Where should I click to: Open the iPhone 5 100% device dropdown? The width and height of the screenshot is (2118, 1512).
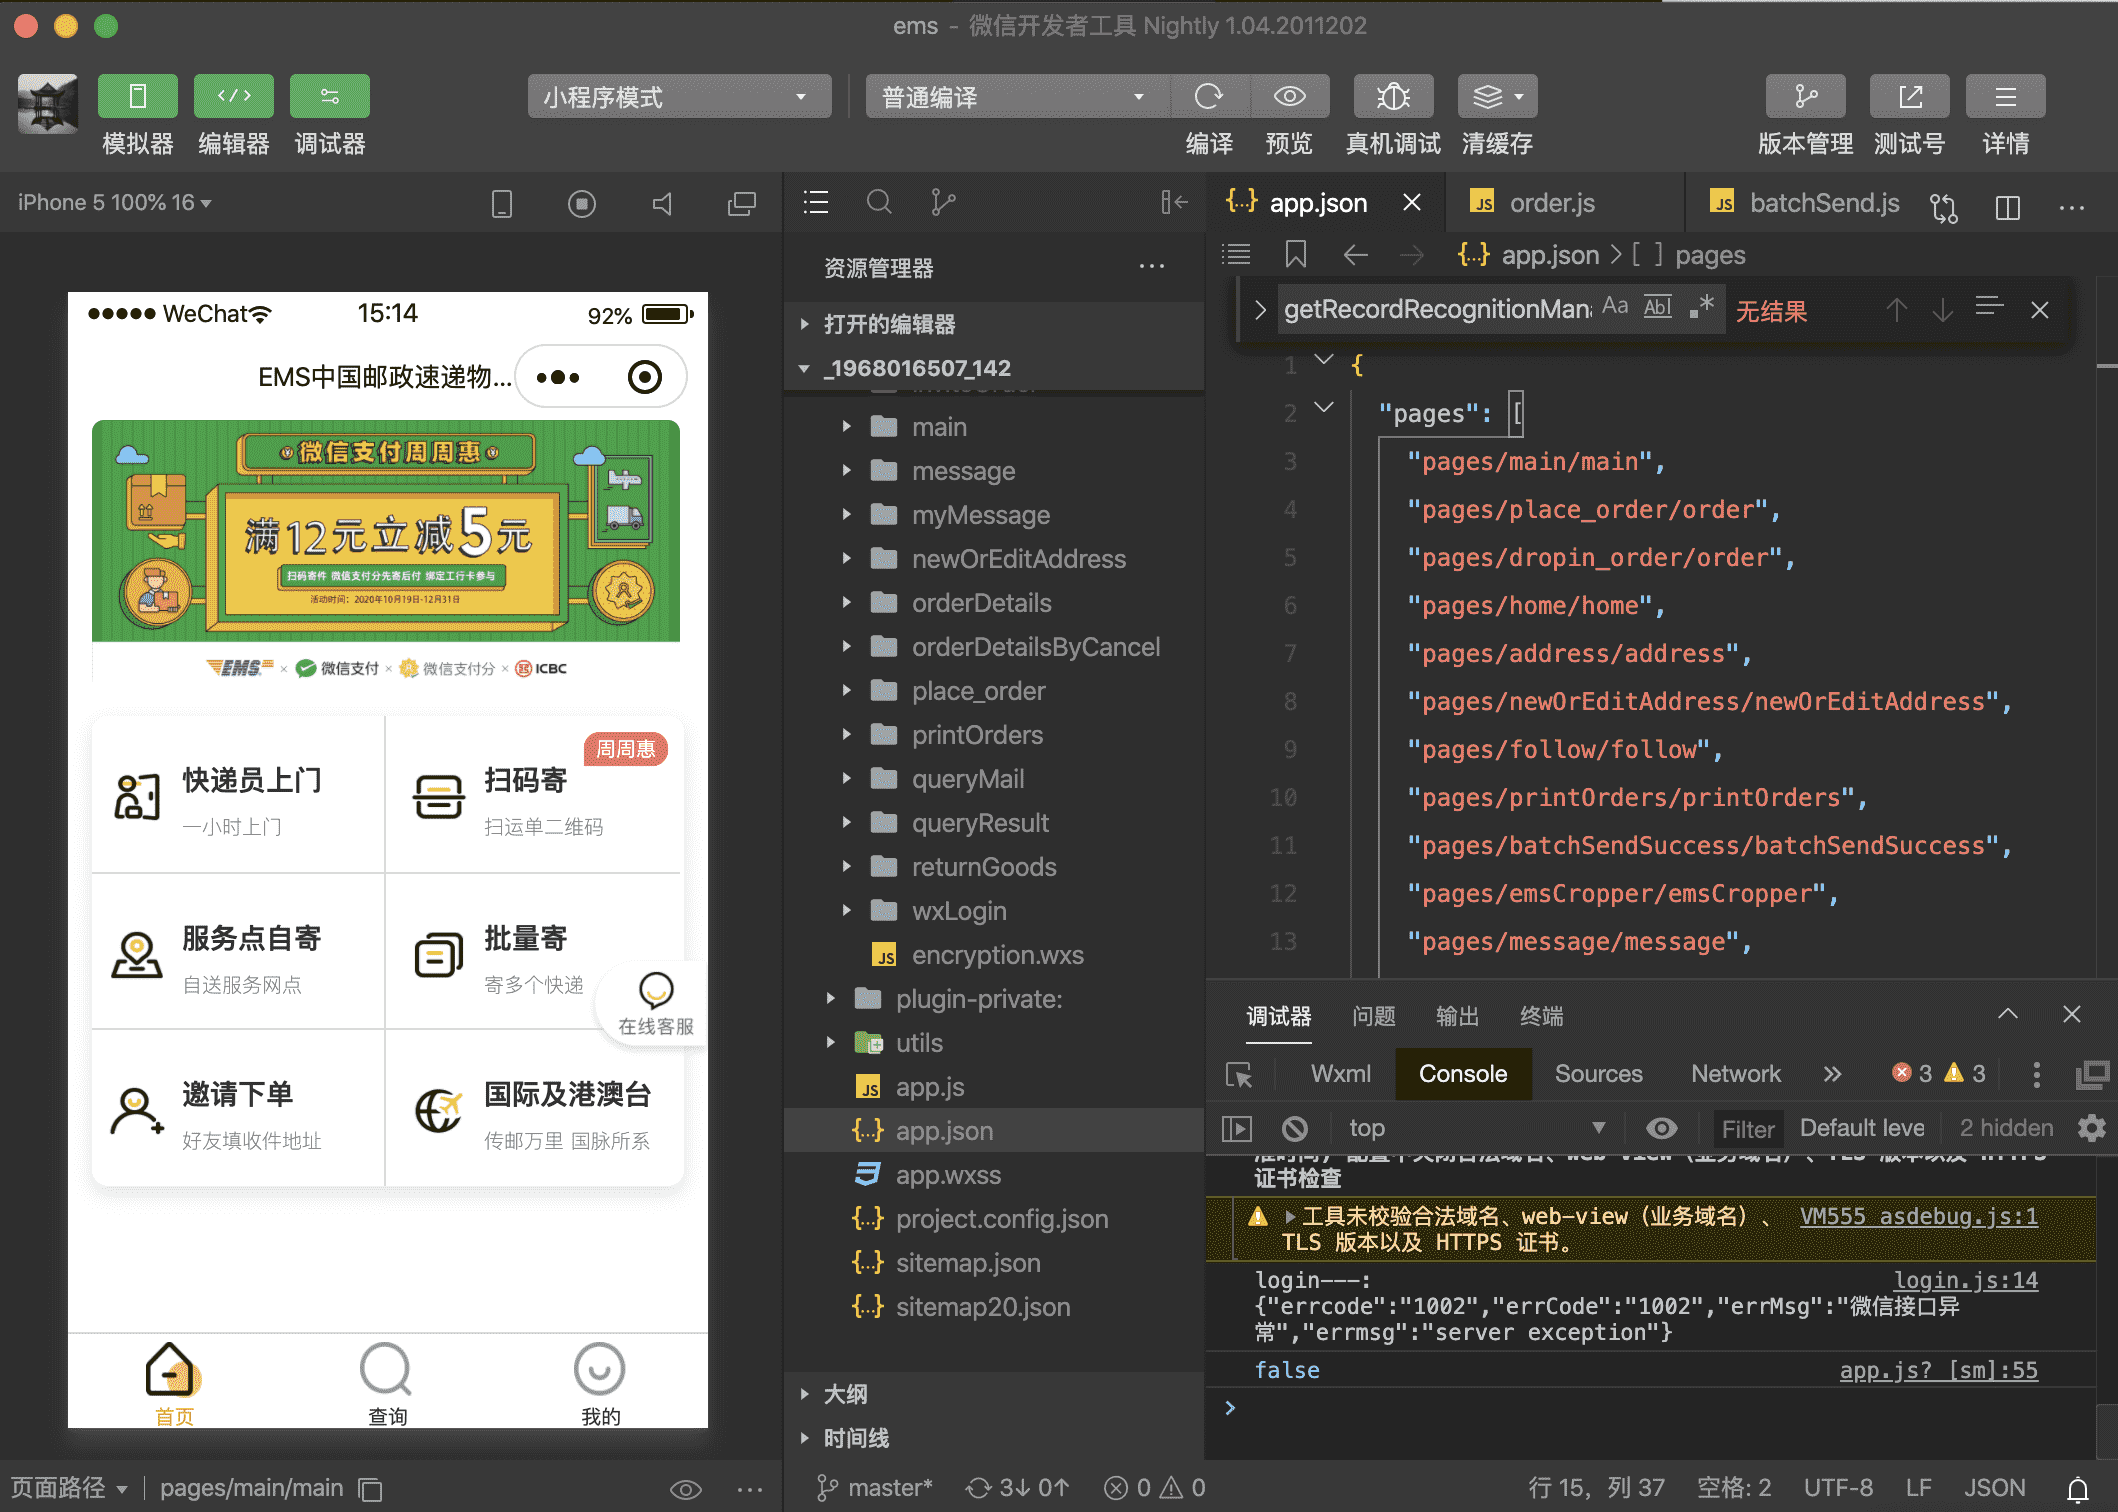114,203
